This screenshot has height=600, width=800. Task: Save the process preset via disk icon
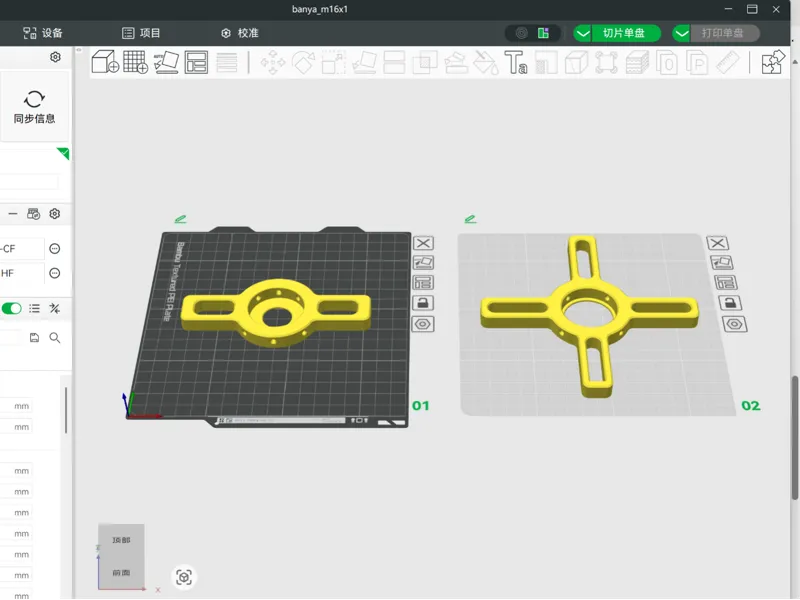click(x=34, y=338)
